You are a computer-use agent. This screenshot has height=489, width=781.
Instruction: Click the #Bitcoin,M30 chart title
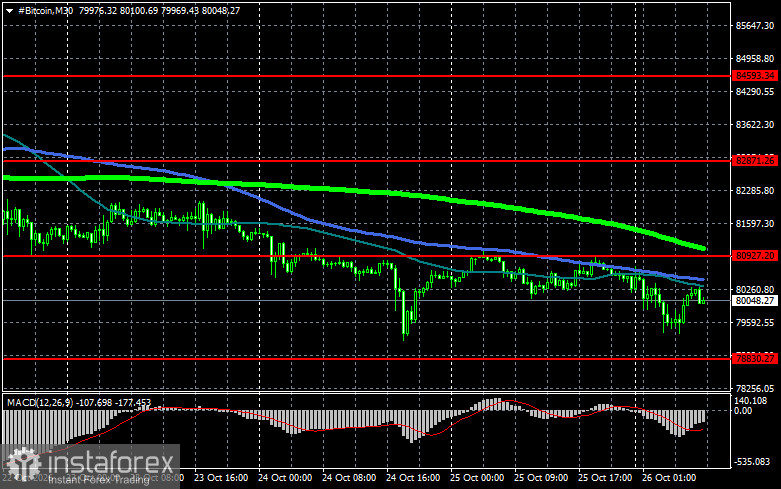click(45, 10)
